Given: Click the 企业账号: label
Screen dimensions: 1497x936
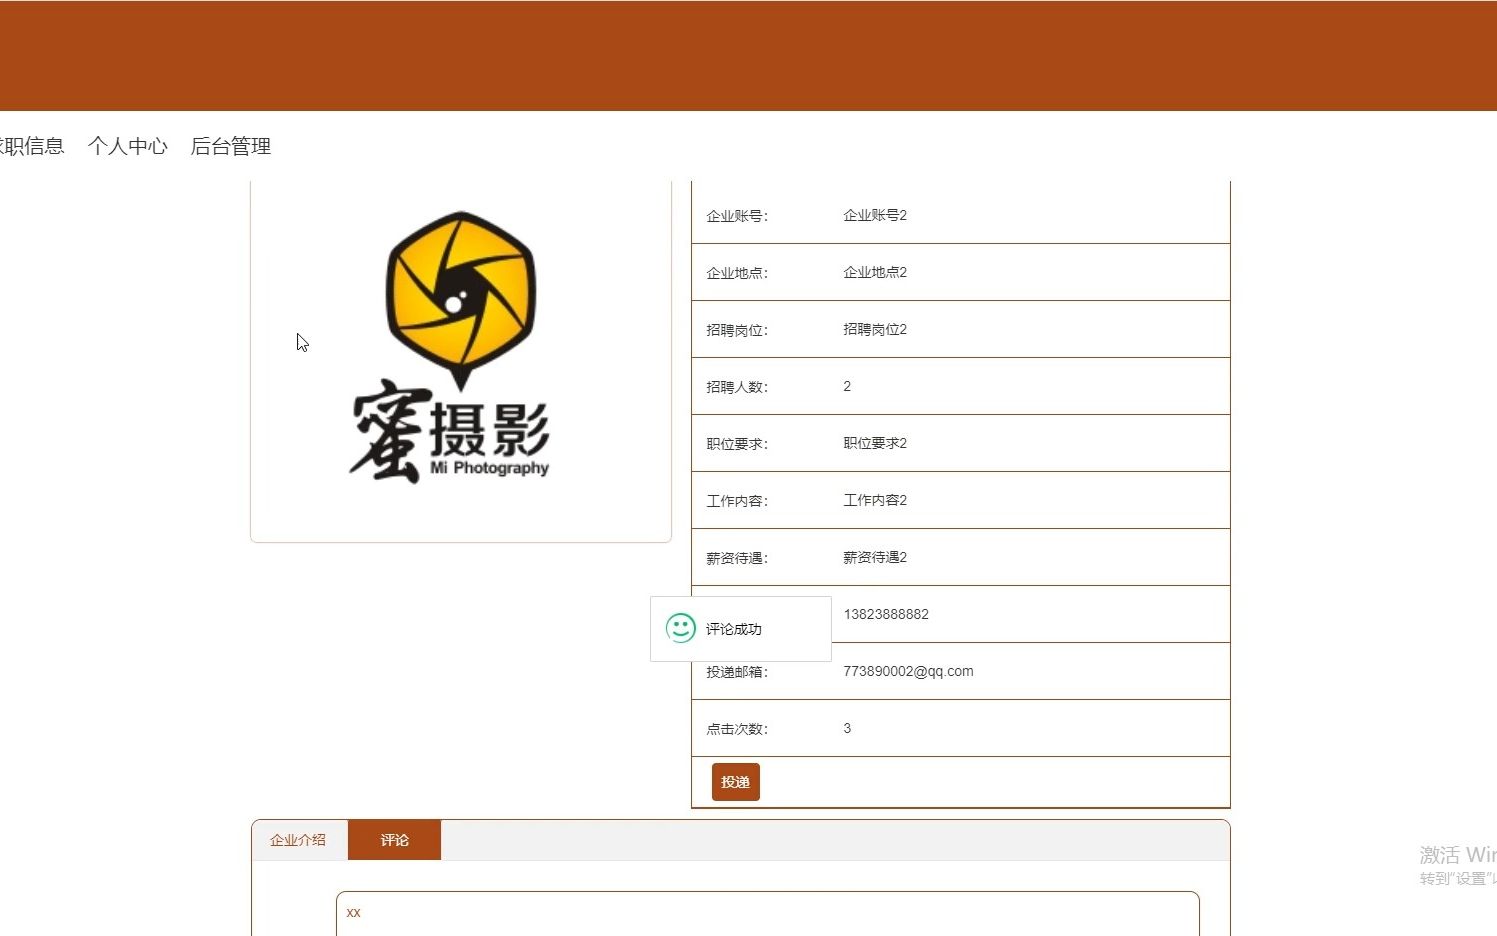Looking at the screenshot, I should click(737, 216).
